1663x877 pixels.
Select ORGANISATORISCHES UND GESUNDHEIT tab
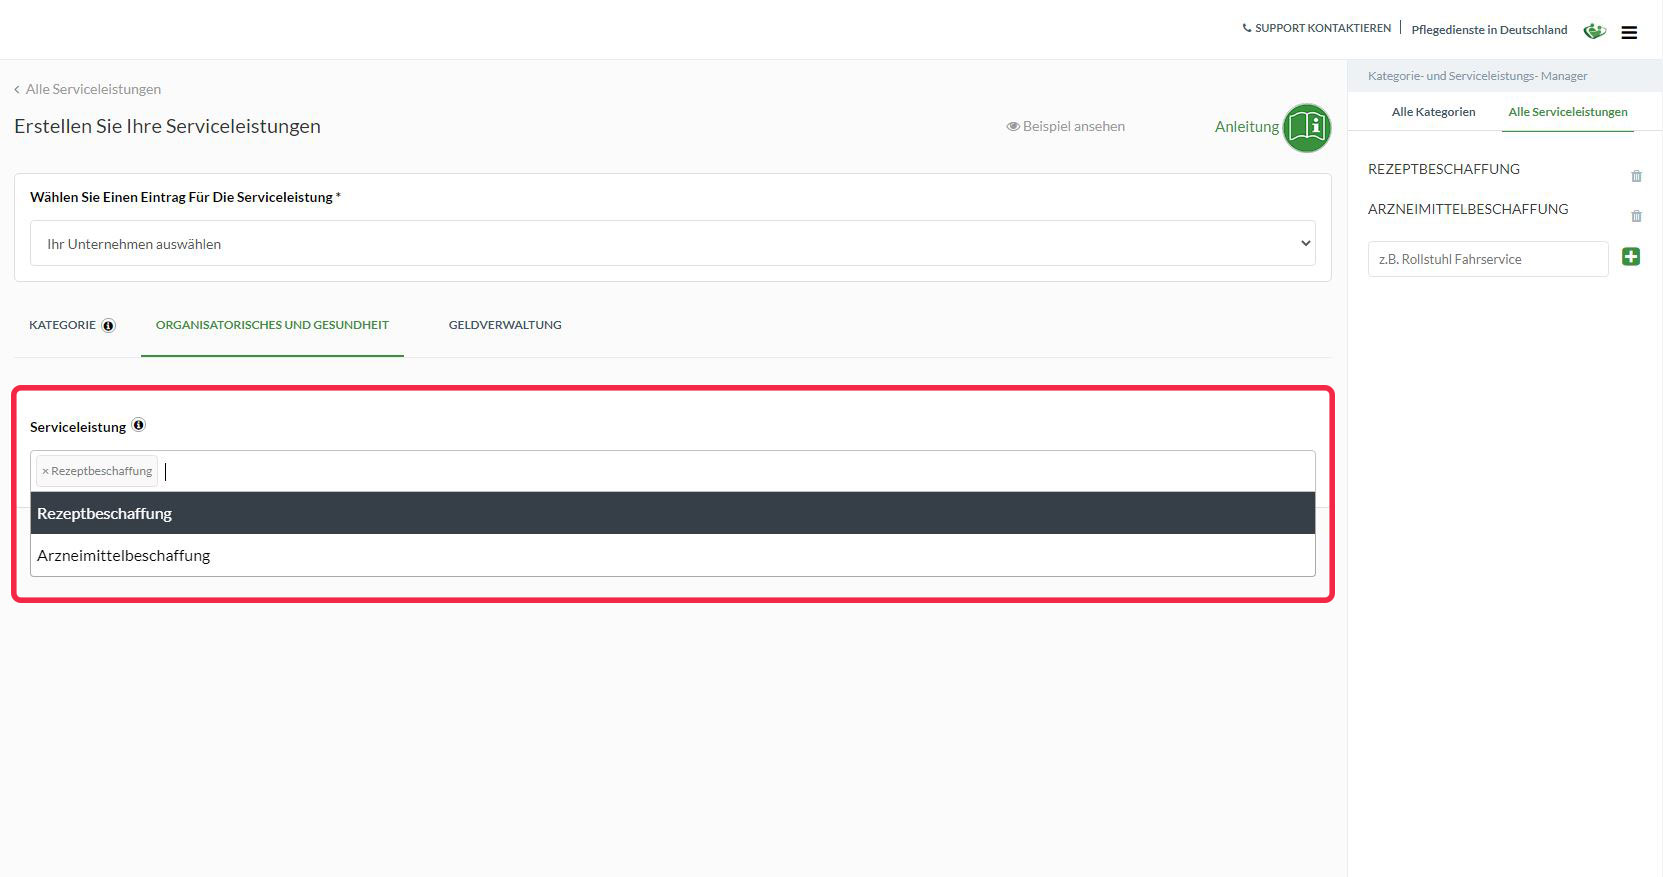coord(272,325)
